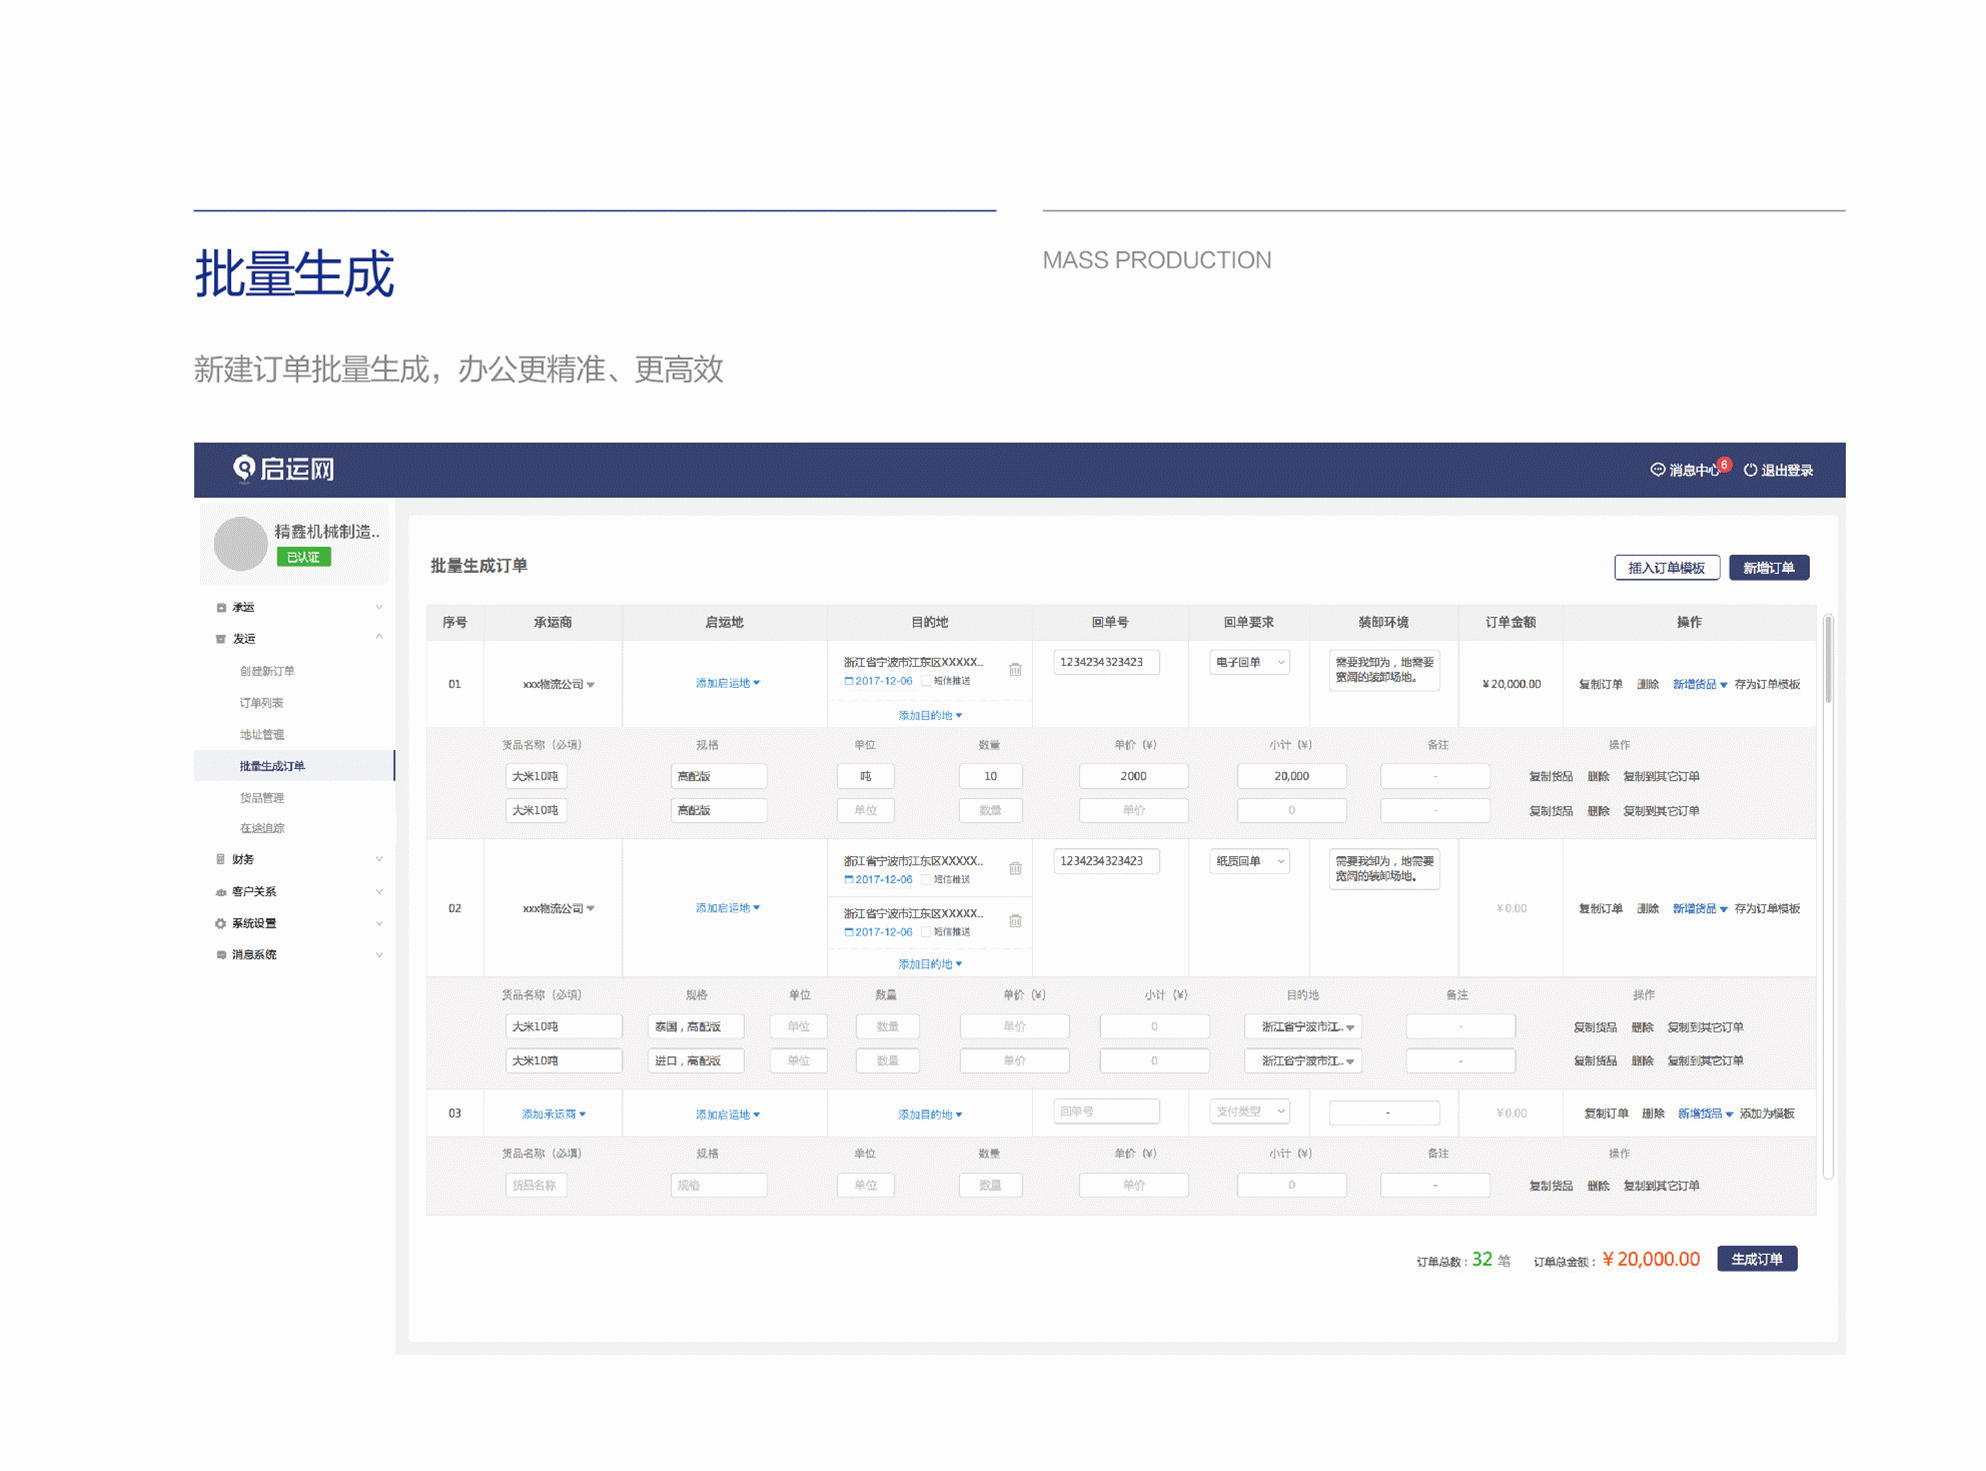This screenshot has width=1986, height=1471.
Task: Toggle 短信推送 checkbox for order 02 first destination
Action: pyautogui.click(x=926, y=880)
